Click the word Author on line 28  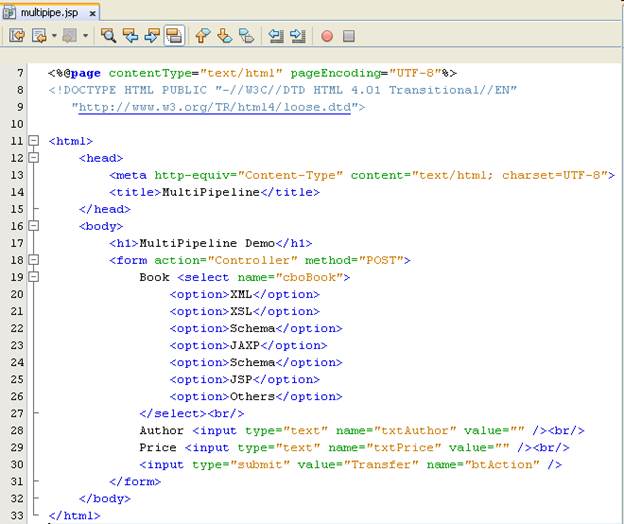pyautogui.click(x=162, y=430)
